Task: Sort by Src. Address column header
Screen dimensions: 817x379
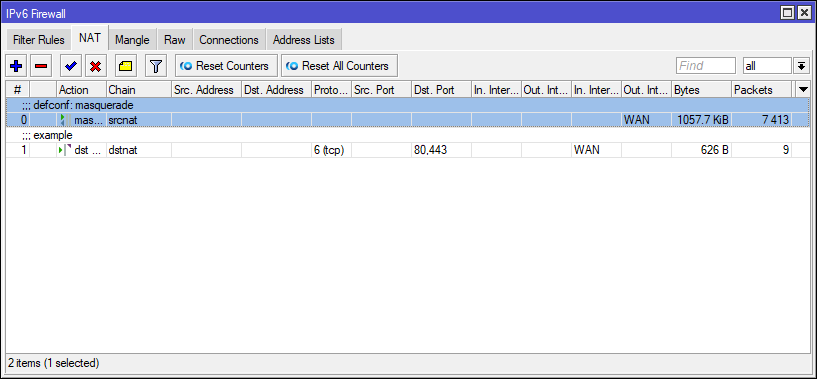Action: [x=206, y=90]
